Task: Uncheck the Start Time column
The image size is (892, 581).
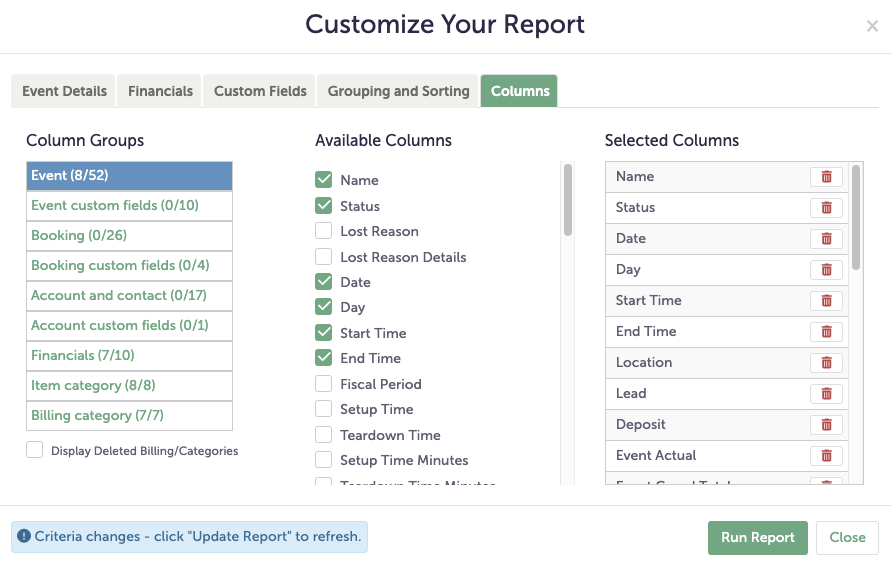Action: [x=322, y=332]
